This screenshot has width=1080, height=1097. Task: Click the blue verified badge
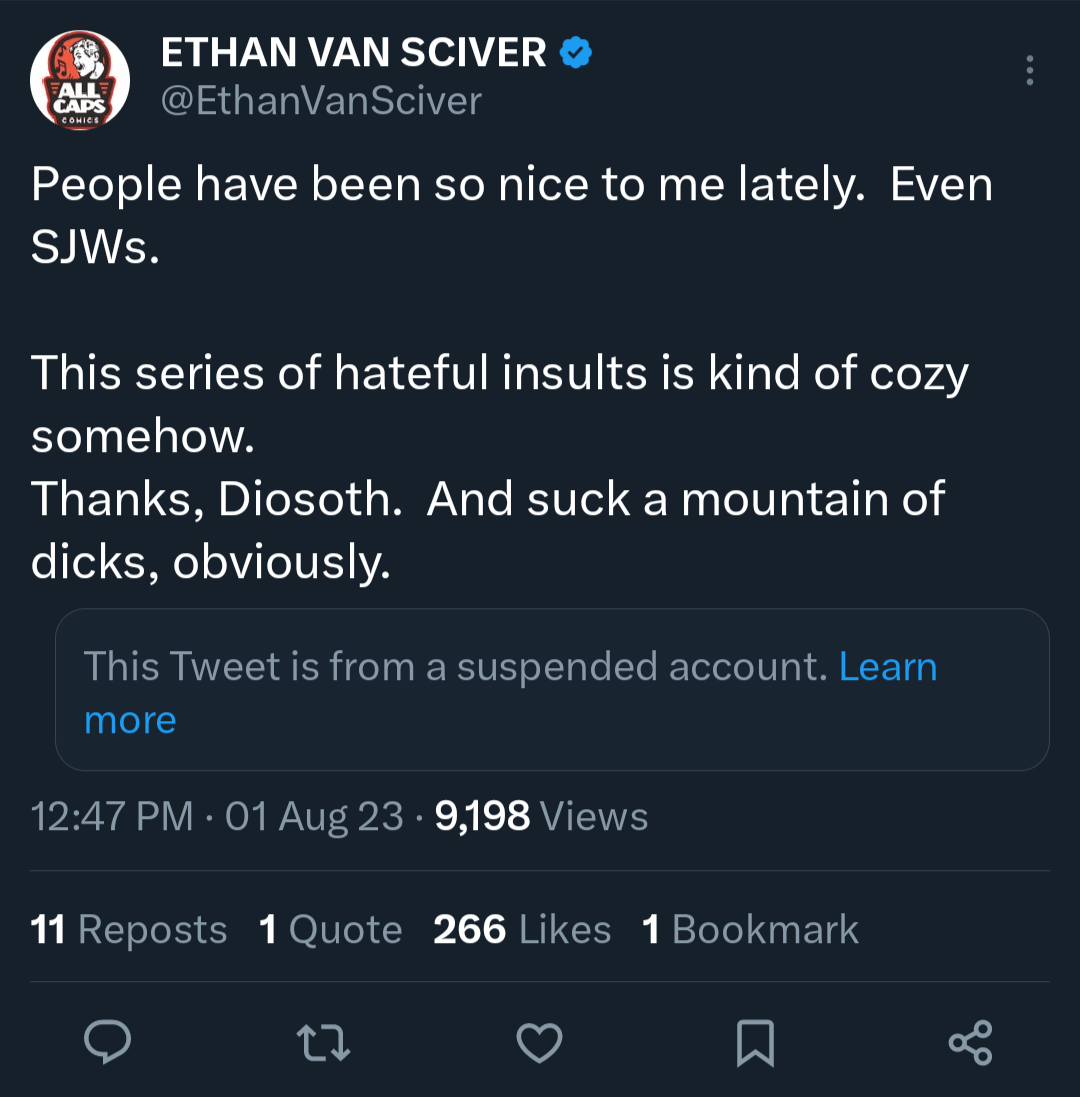click(x=575, y=52)
